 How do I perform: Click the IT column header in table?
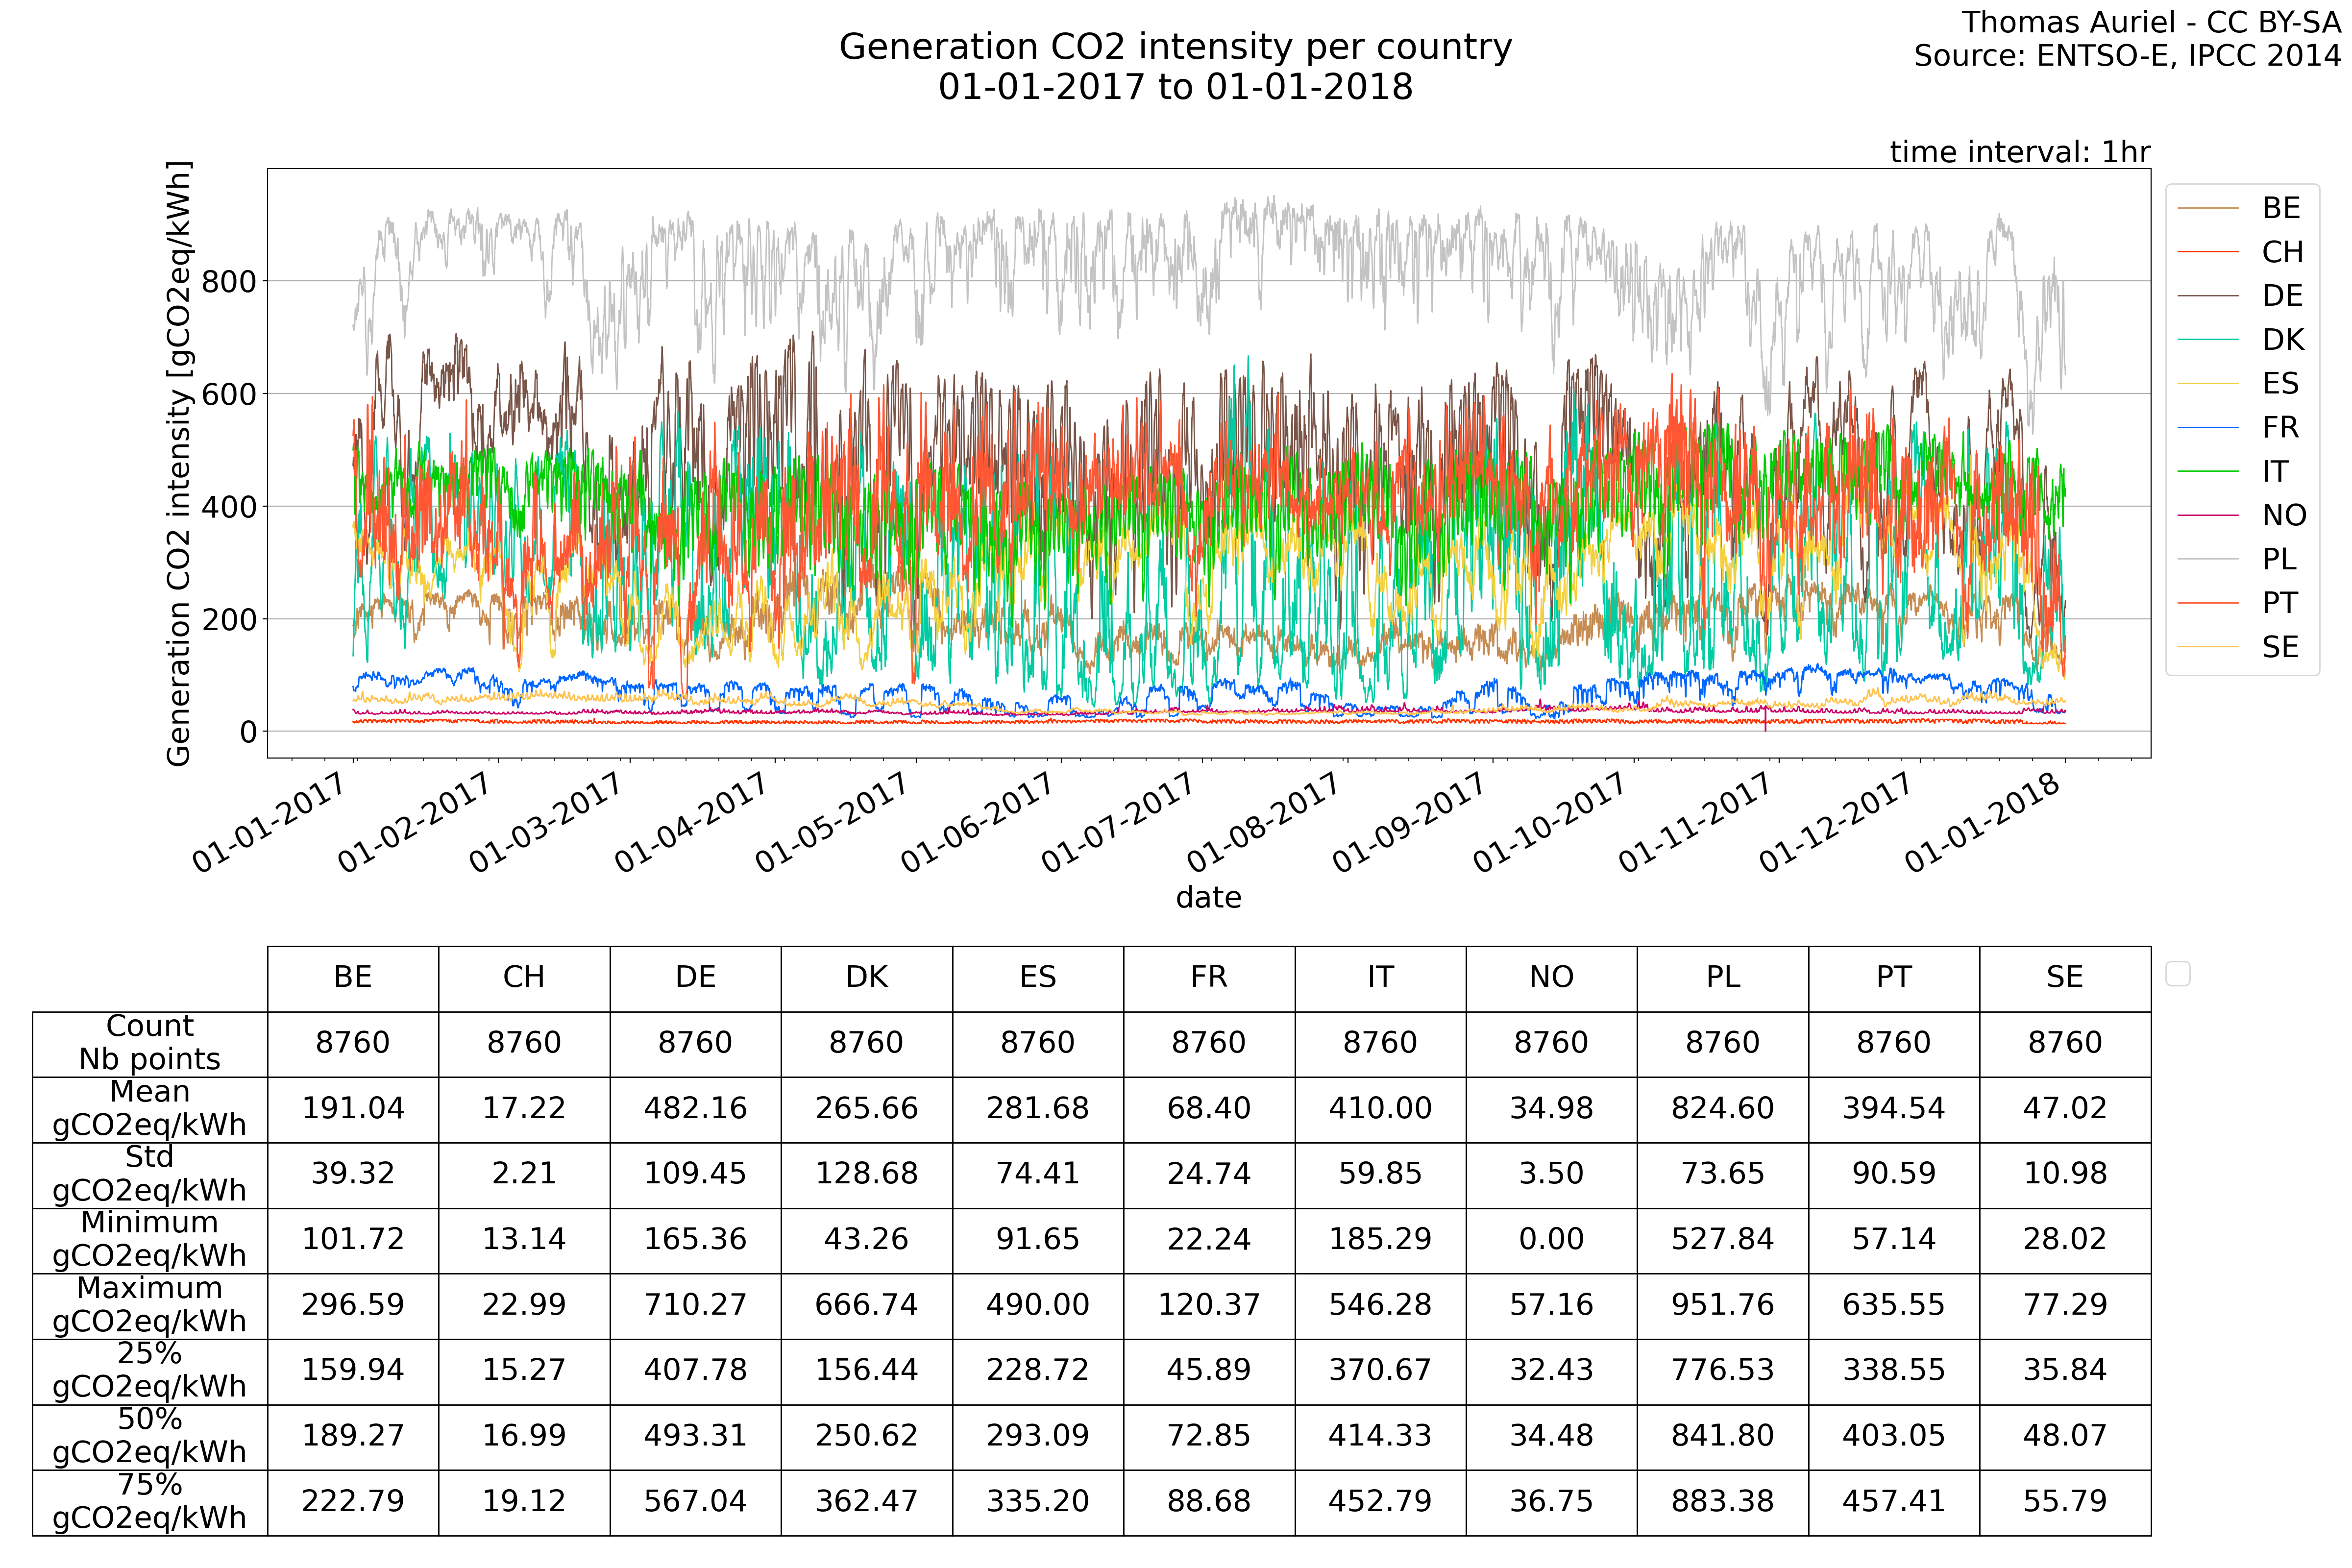point(1380,977)
